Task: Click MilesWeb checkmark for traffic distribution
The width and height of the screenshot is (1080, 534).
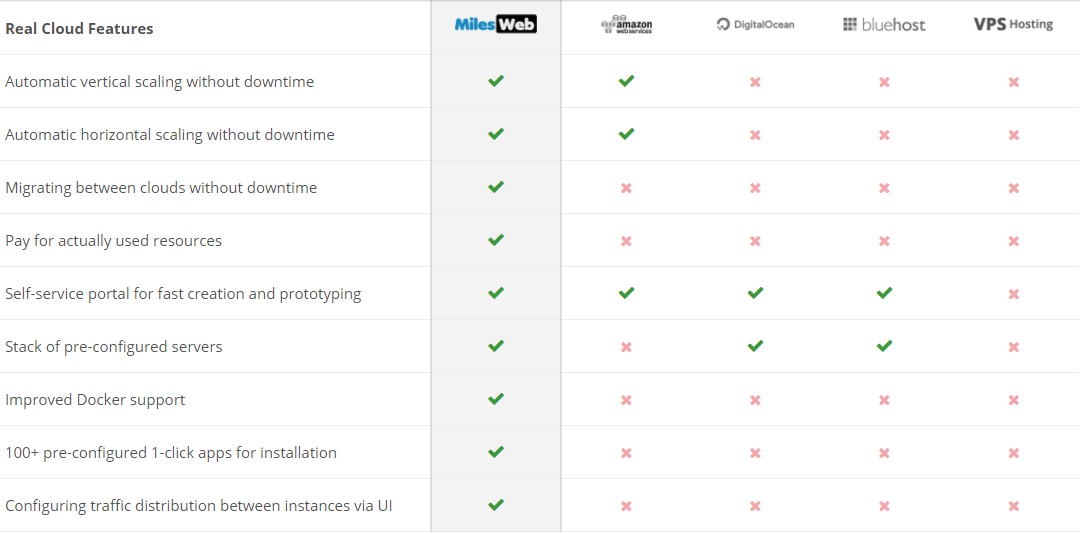Action: [496, 505]
